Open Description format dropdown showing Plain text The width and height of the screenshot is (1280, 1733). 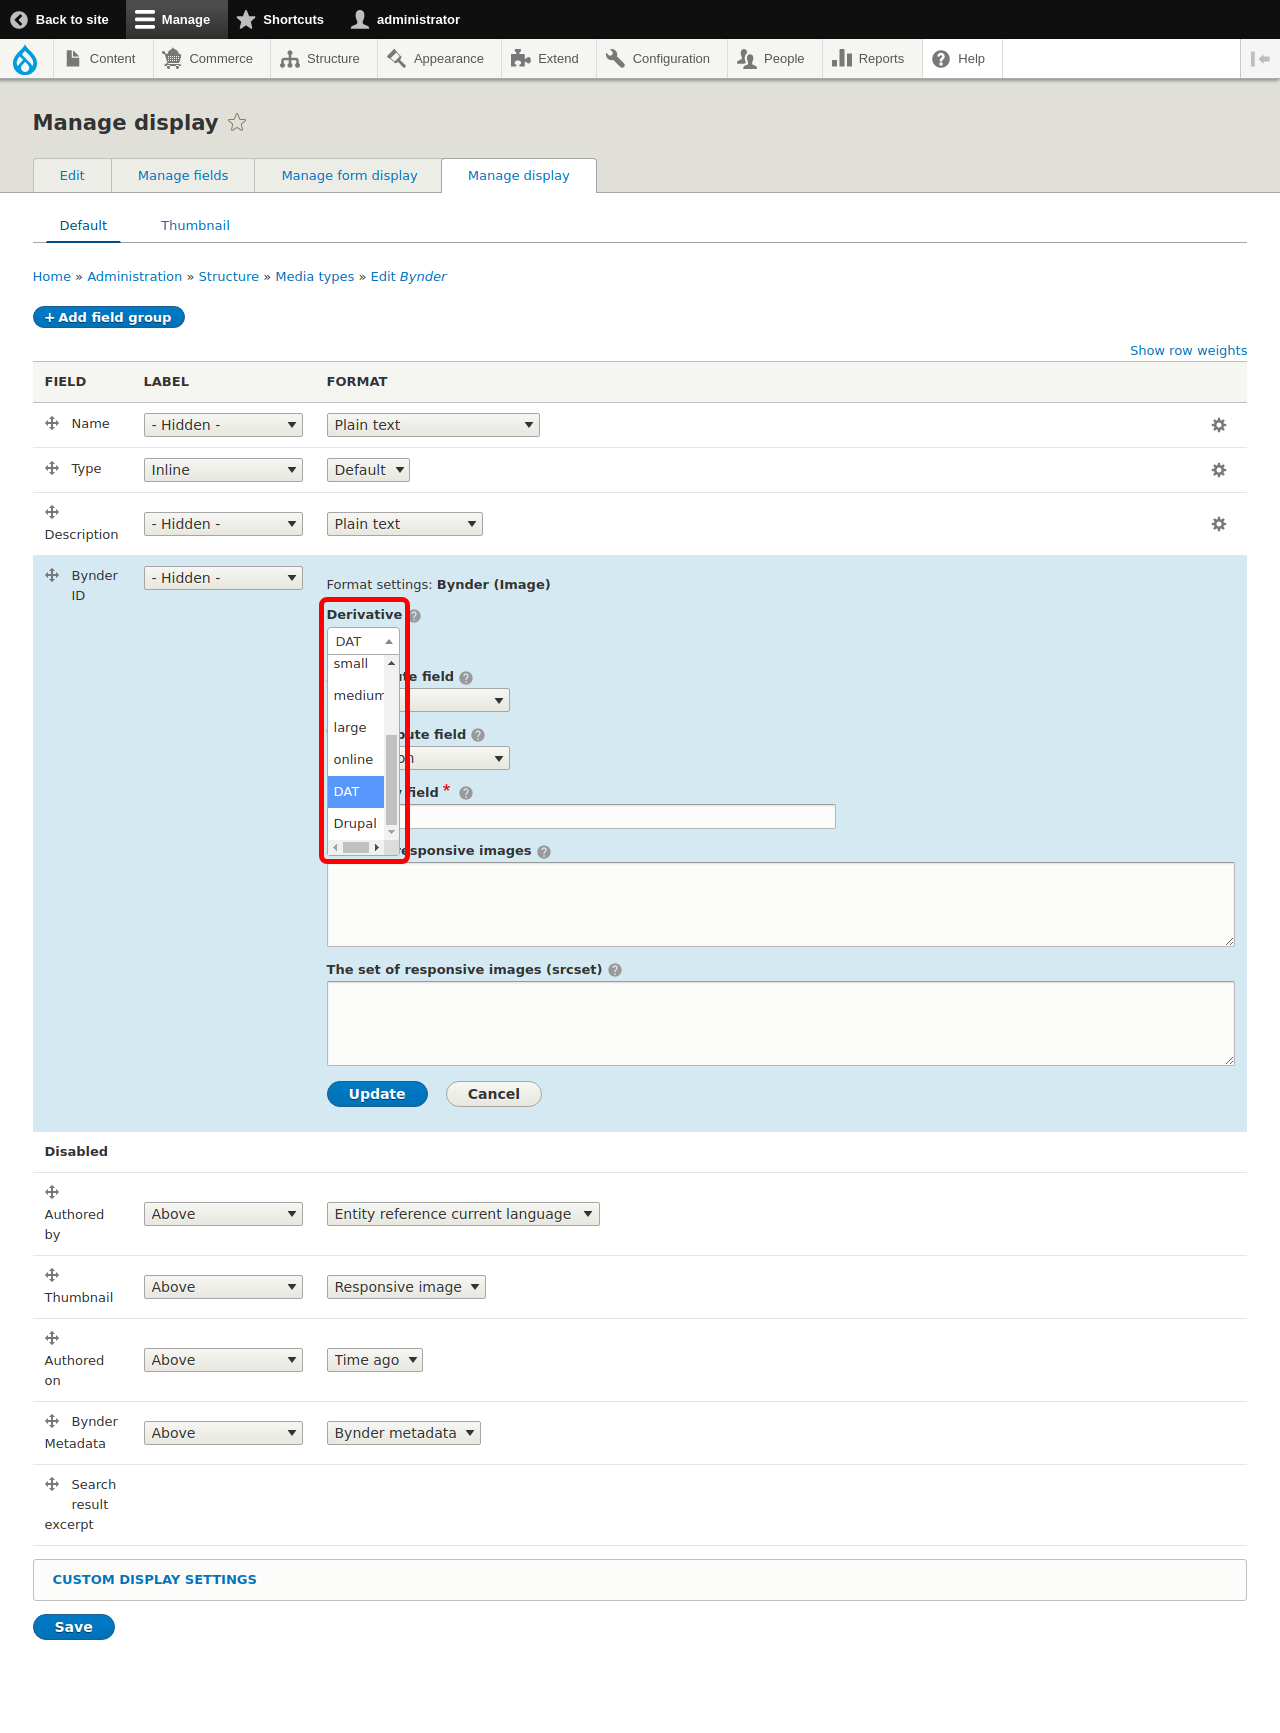[x=404, y=524]
